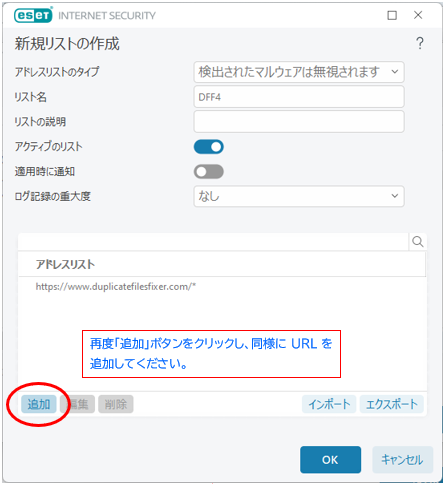Confirm with the OK button

click(x=330, y=460)
